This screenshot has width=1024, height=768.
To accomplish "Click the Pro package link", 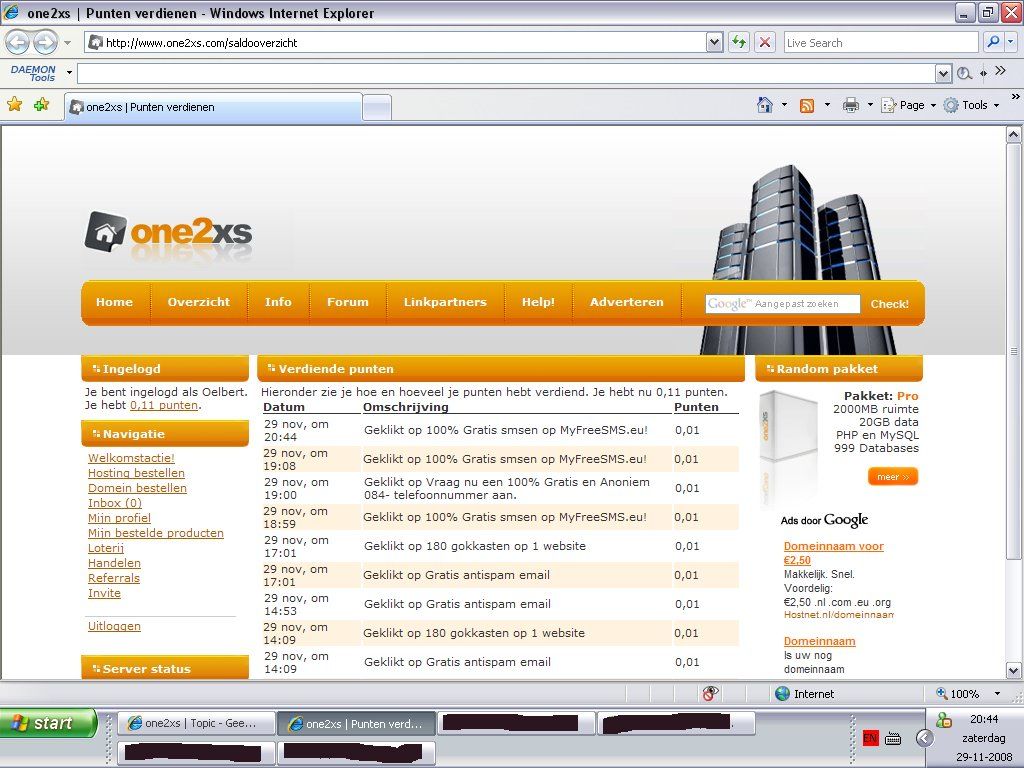I will 907,396.
